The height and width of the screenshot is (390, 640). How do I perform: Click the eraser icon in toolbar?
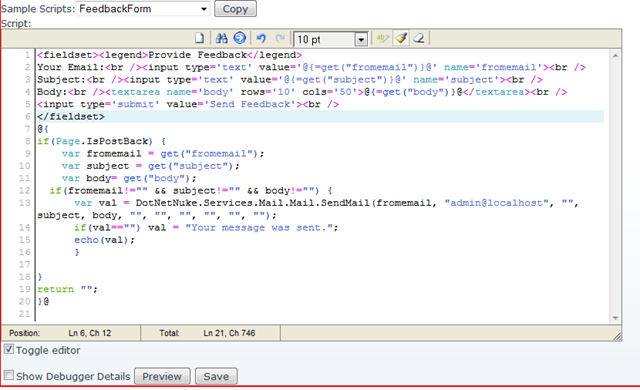point(419,38)
